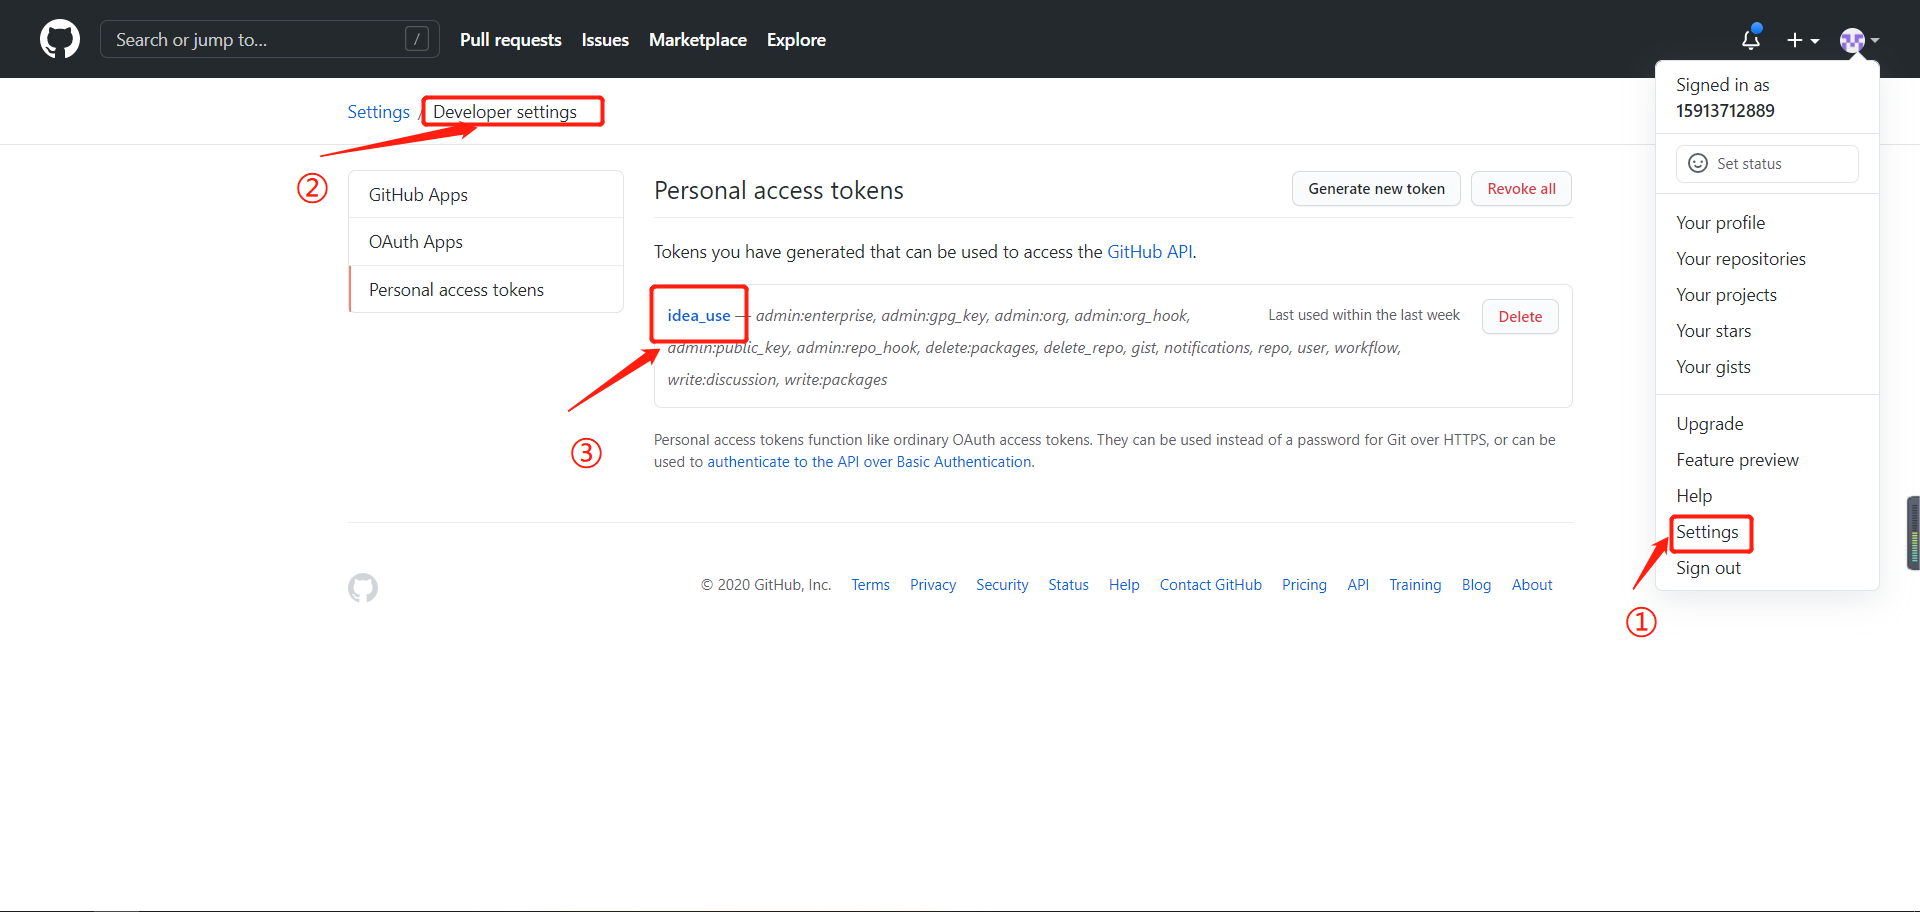Click the GitHub octocat logo
The width and height of the screenshot is (1920, 912).
[59, 39]
